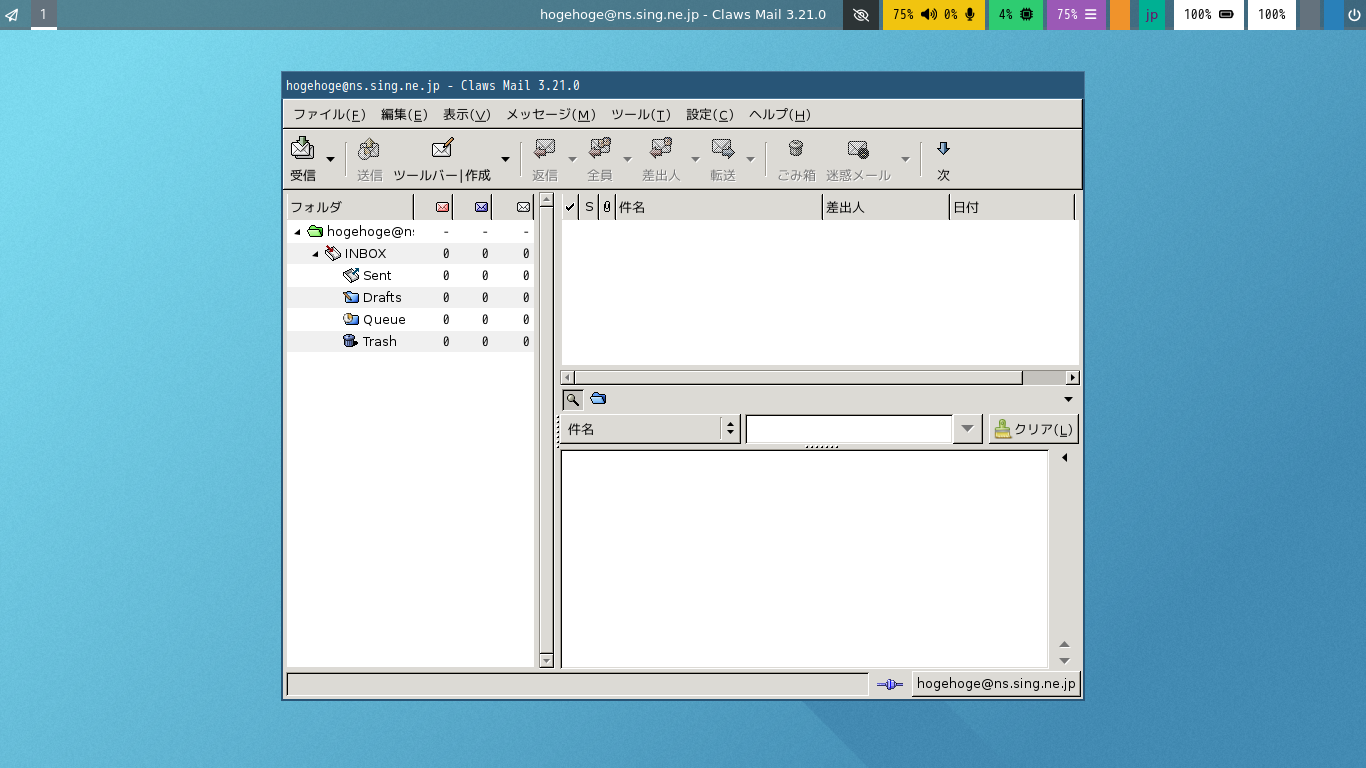Select the Queue folder

410,320
